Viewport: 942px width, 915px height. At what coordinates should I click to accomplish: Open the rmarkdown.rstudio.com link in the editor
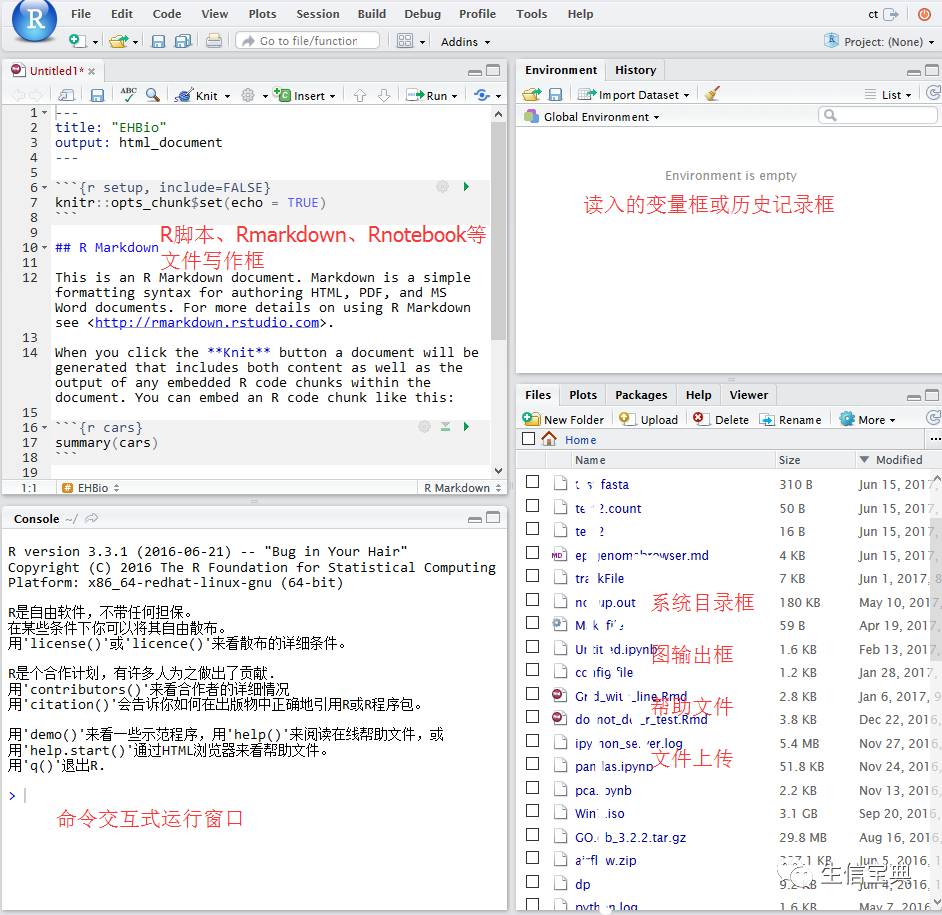[207, 323]
